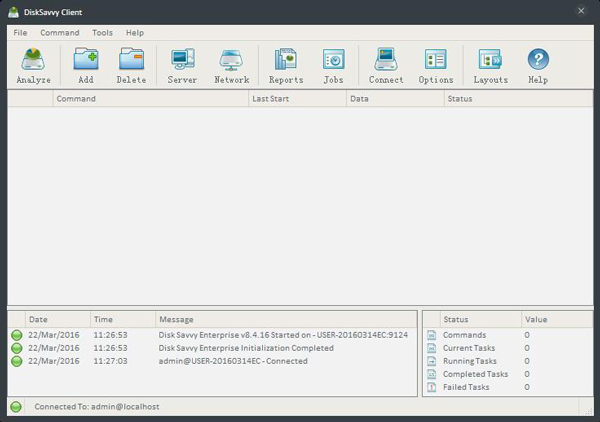
Task: Select the Completed Tasks status label
Action: point(475,374)
